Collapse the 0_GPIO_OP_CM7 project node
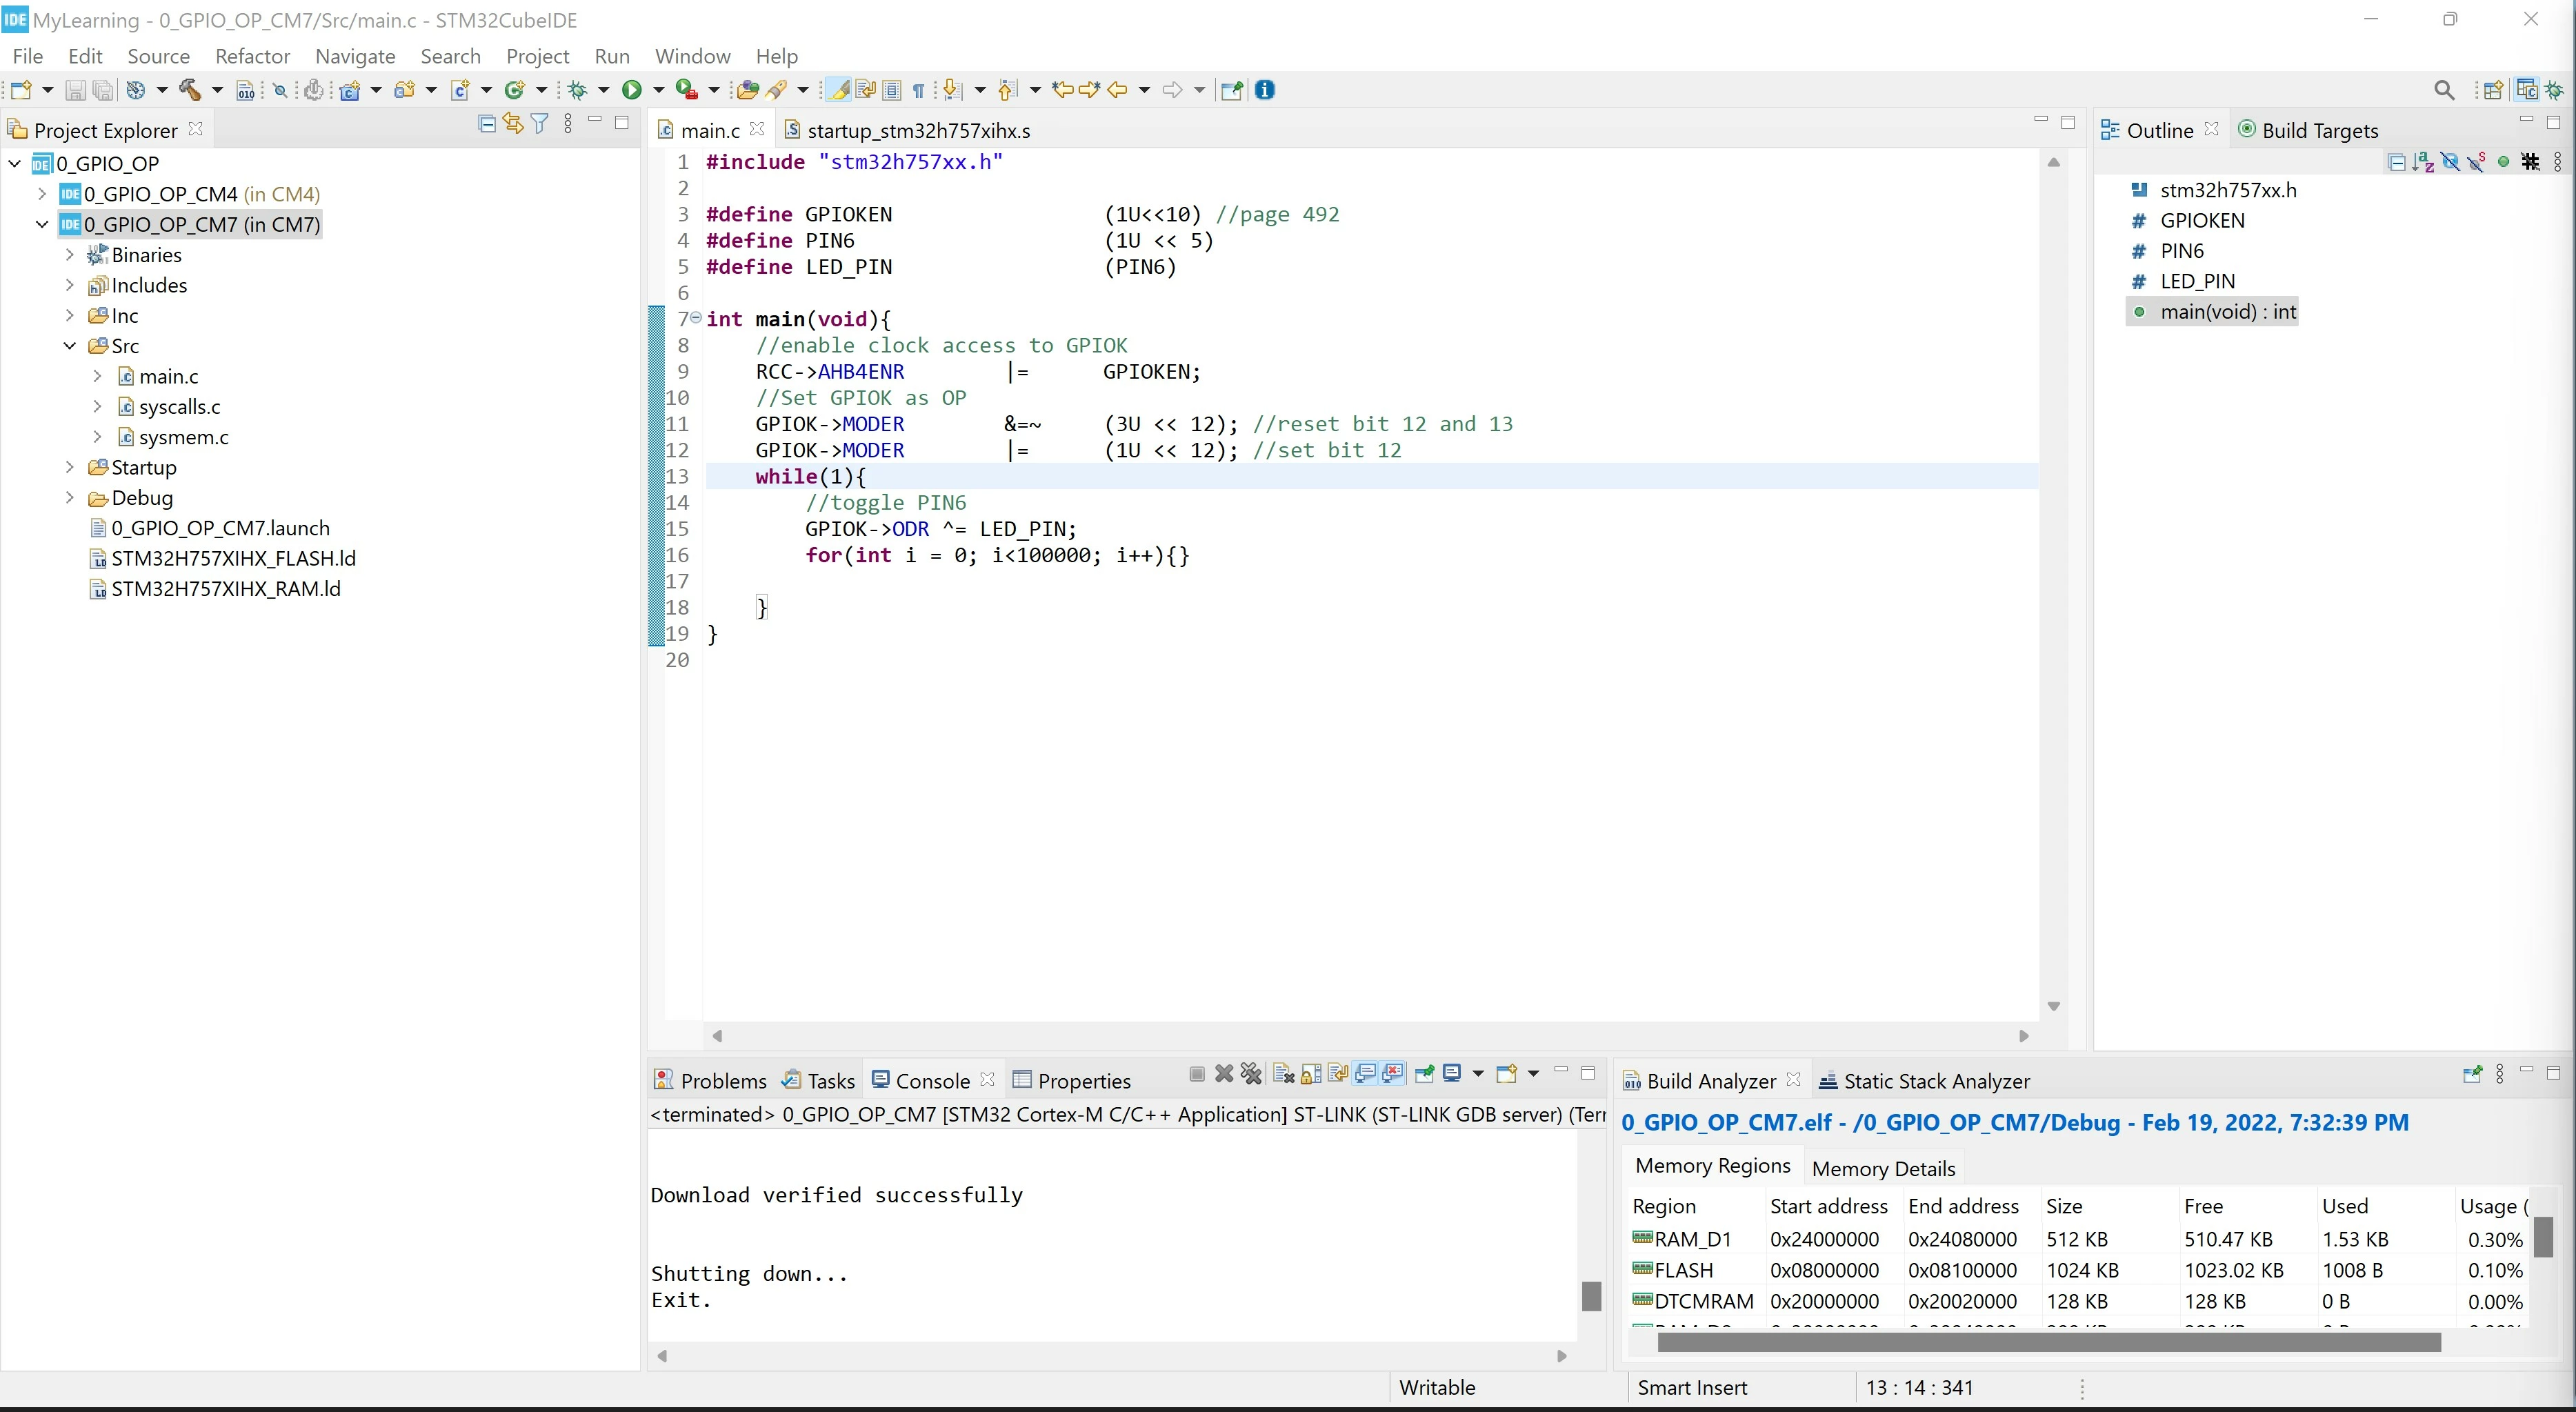Screen dimensions: 2576x1412 pyautogui.click(x=42, y=225)
